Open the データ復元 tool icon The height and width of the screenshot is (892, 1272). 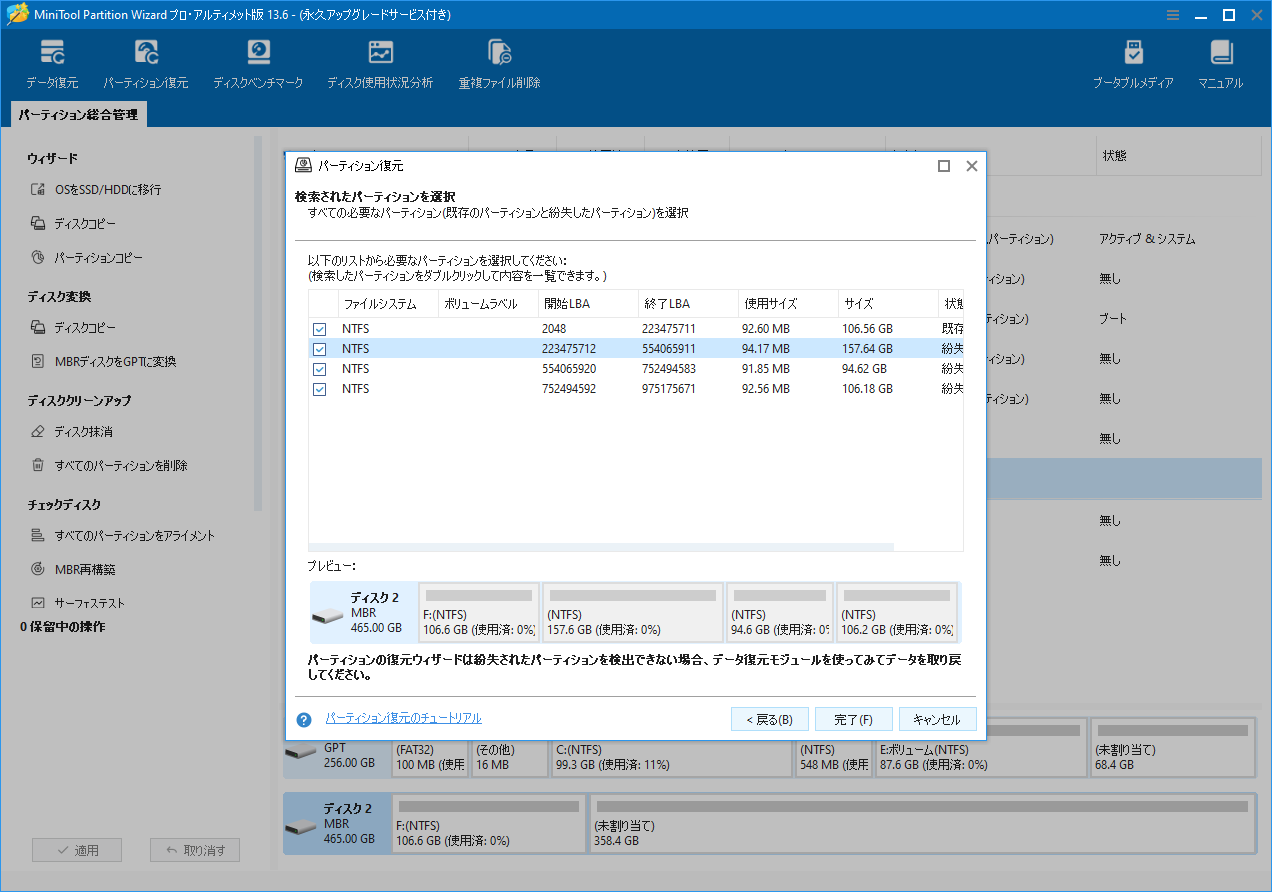[52, 65]
